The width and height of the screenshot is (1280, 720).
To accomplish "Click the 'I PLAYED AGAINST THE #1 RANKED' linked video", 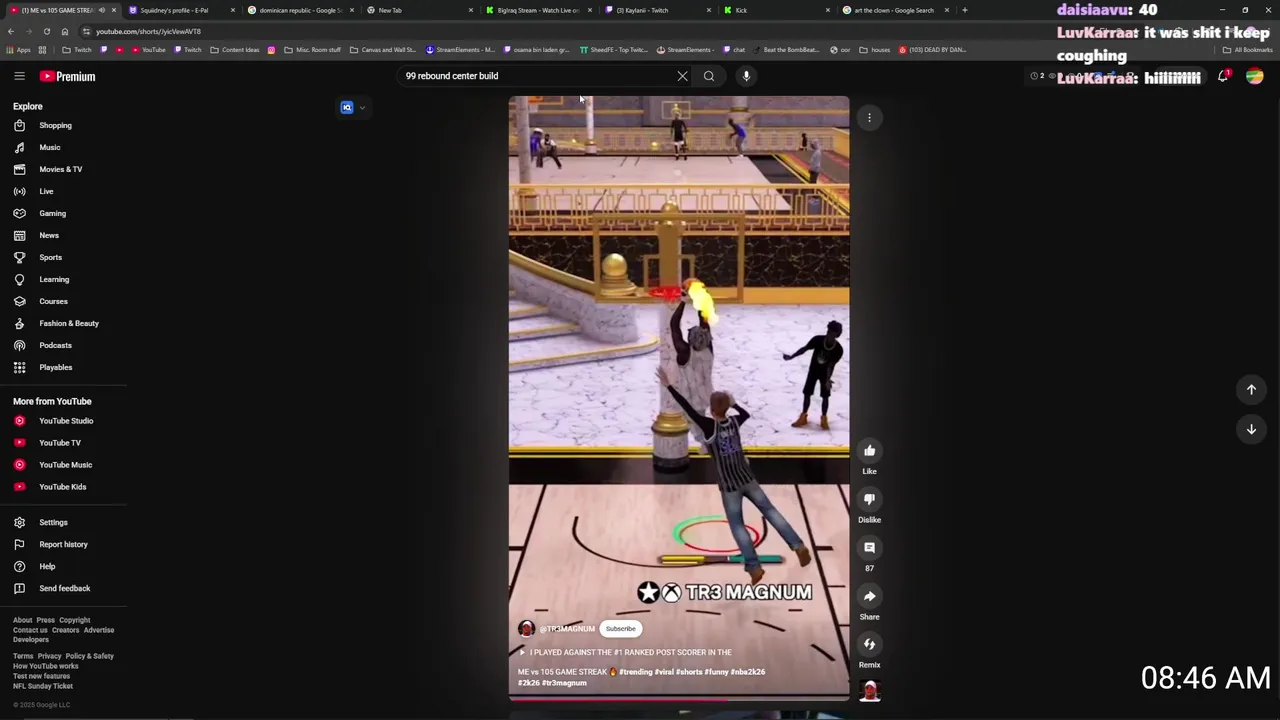I will [625, 652].
